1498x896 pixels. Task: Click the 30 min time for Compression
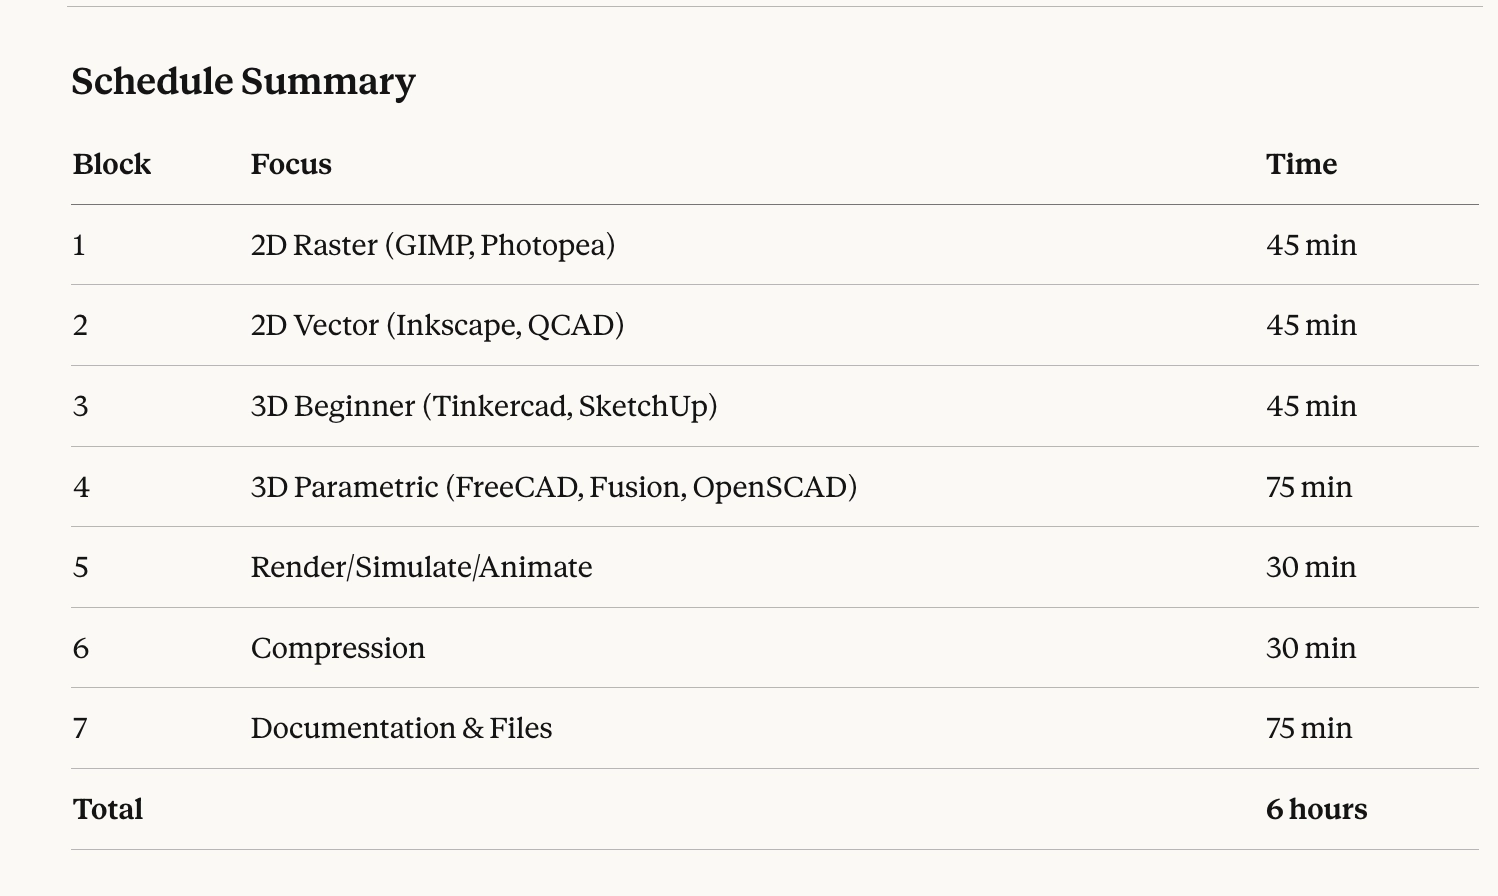(x=1310, y=648)
